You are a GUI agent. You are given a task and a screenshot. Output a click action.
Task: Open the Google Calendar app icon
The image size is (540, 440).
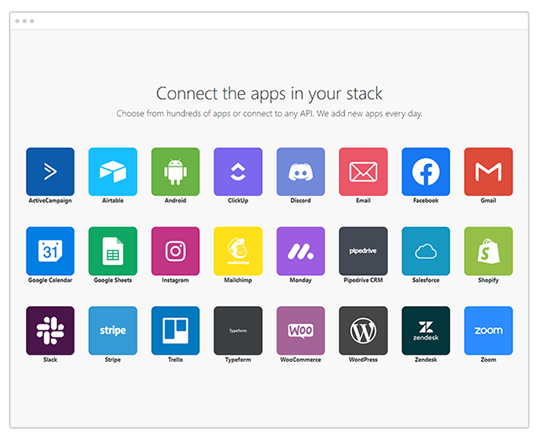tap(50, 251)
